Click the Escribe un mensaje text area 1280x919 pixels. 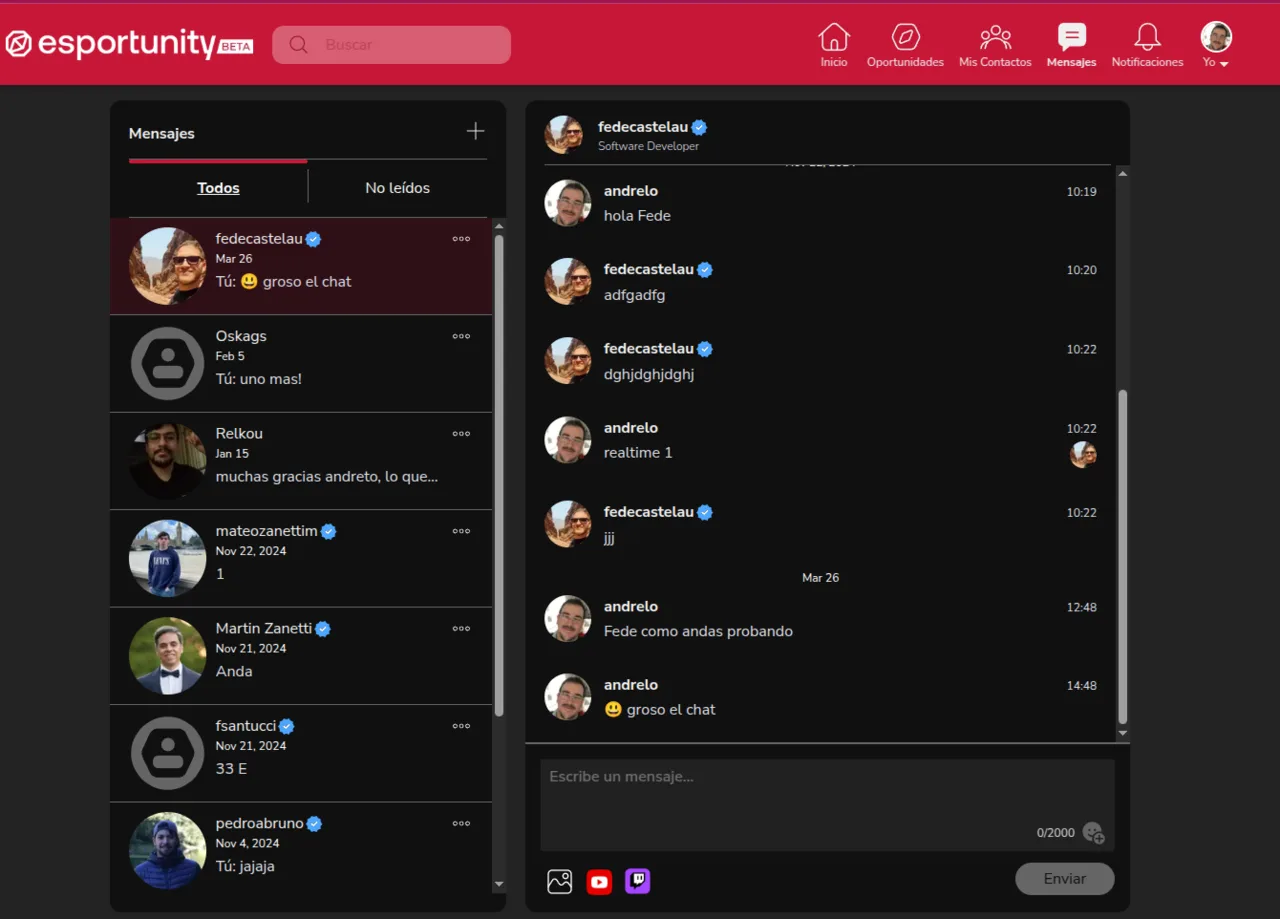point(827,805)
